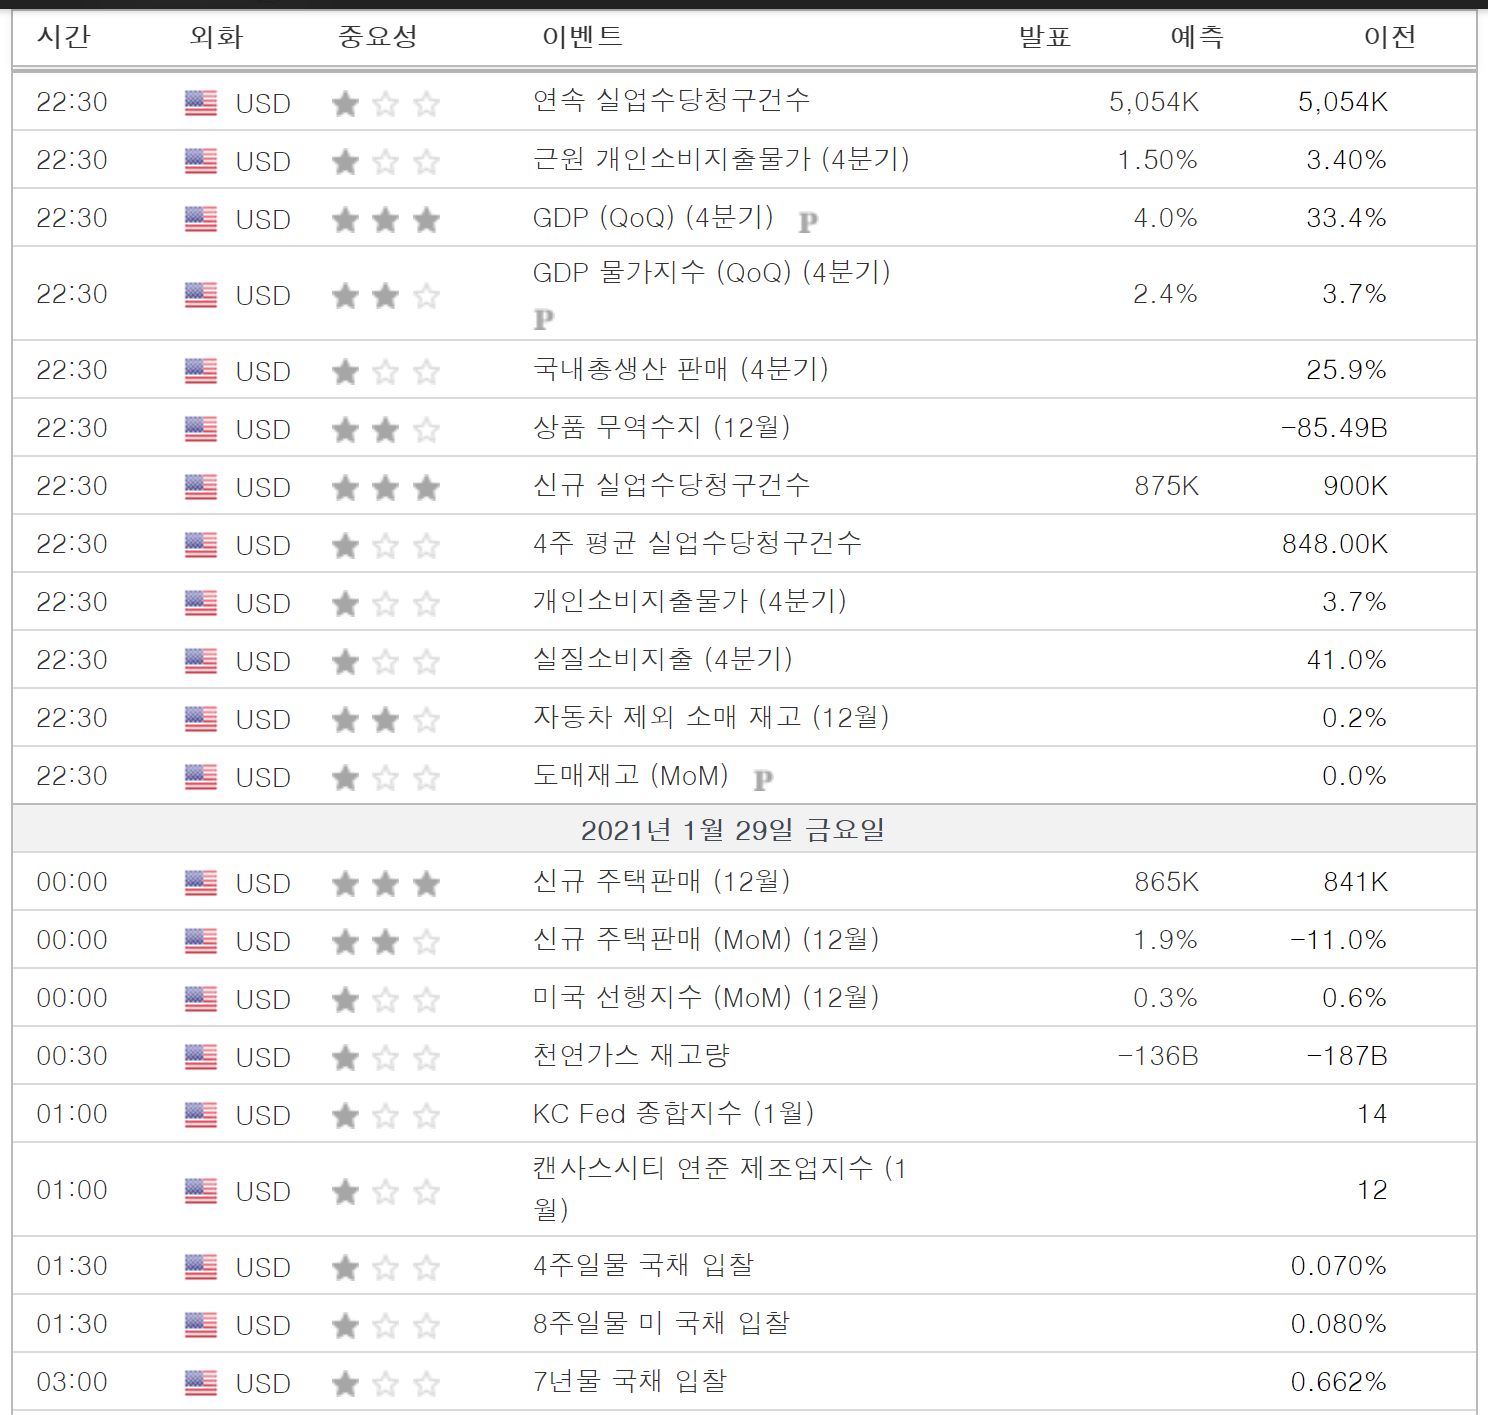Click the US flag in the 연속 실업수당청구건수 row

(x=201, y=103)
